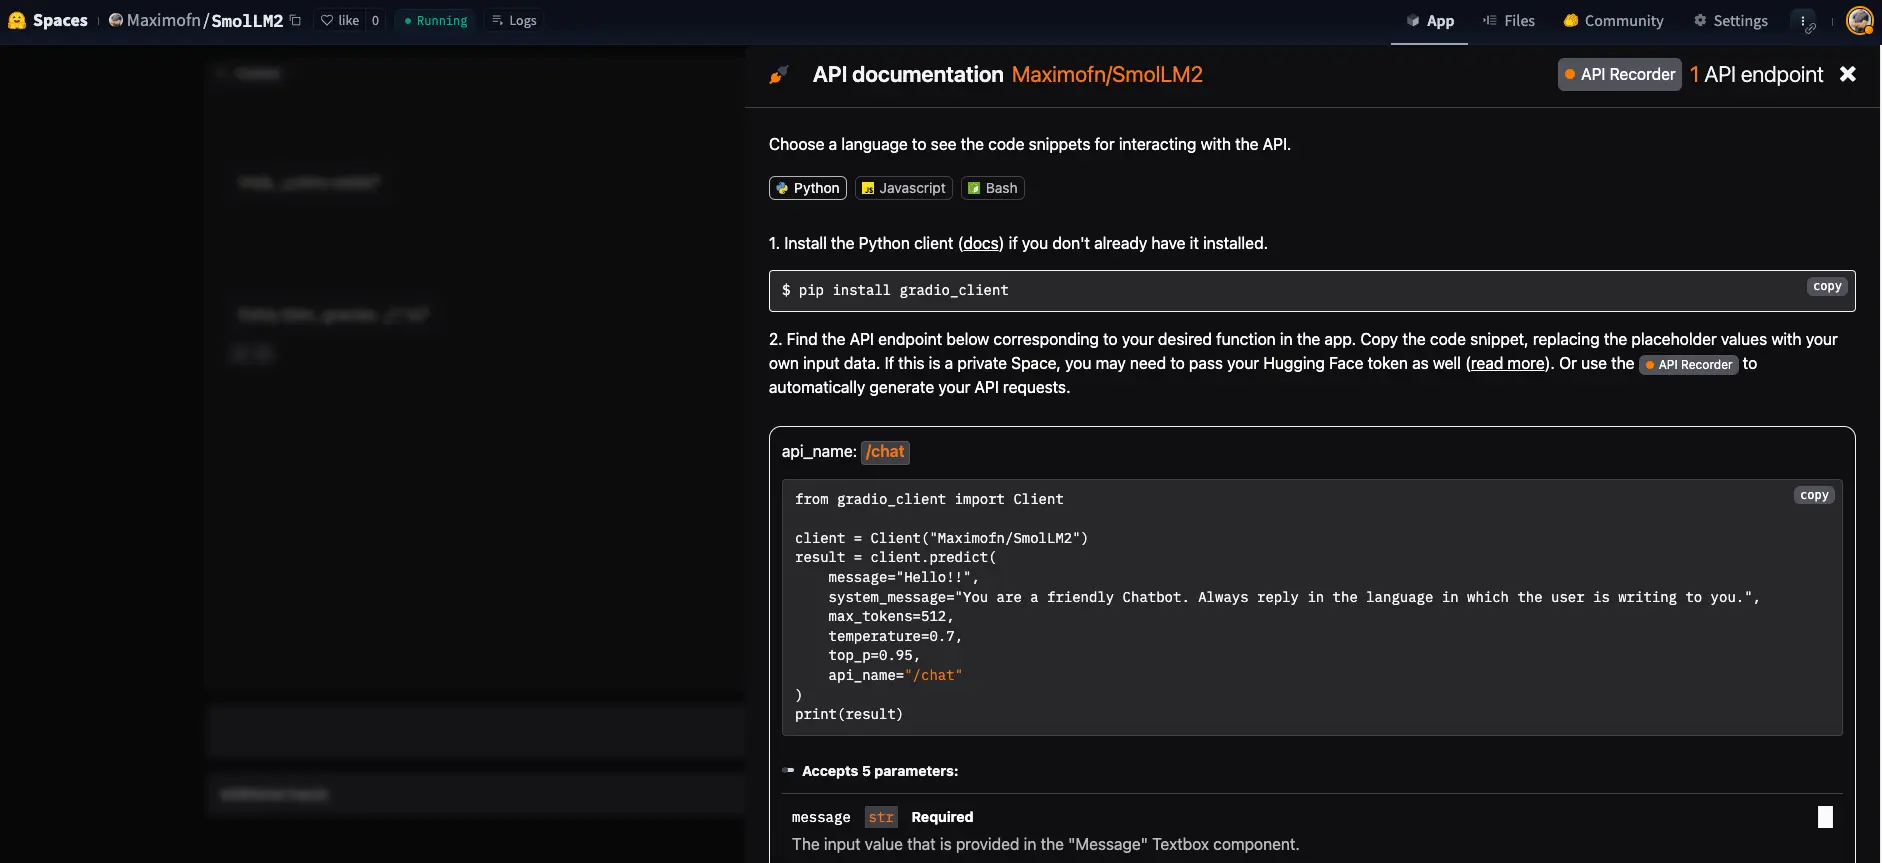Close the API documentation panel
The image size is (1882, 863).
[1847, 74]
